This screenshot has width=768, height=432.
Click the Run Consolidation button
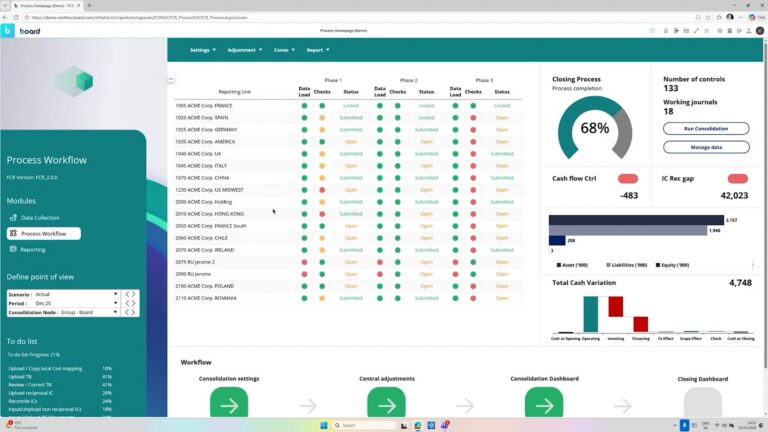(x=706, y=129)
